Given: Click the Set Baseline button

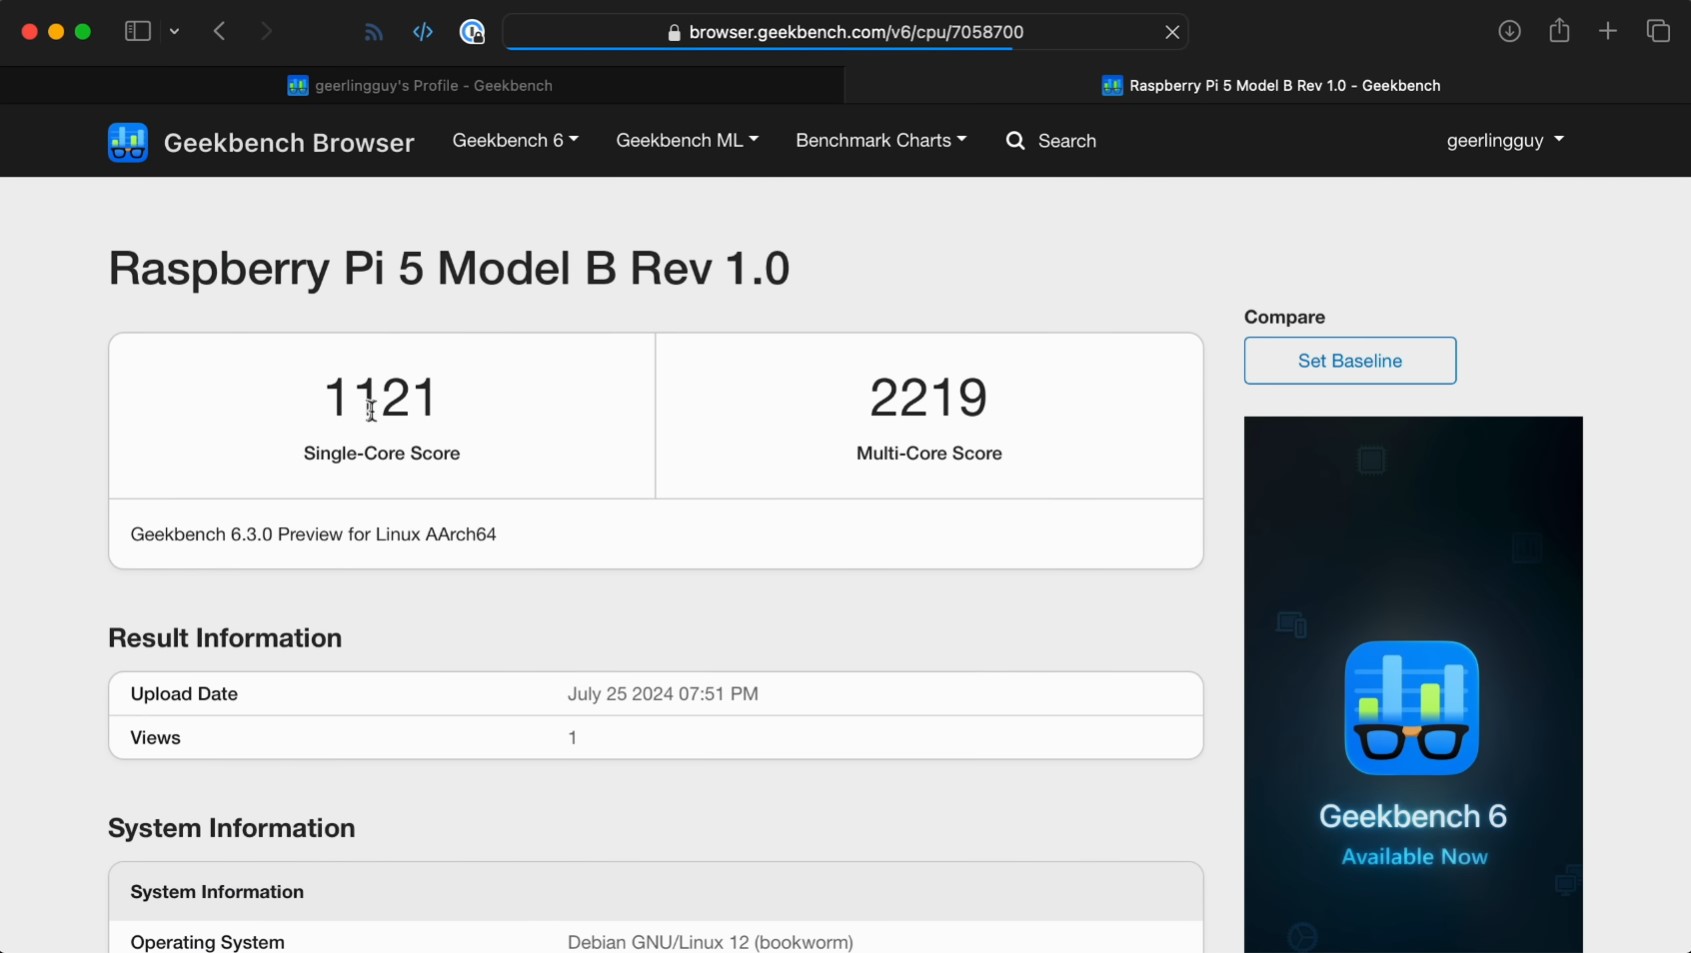Looking at the screenshot, I should pos(1350,361).
